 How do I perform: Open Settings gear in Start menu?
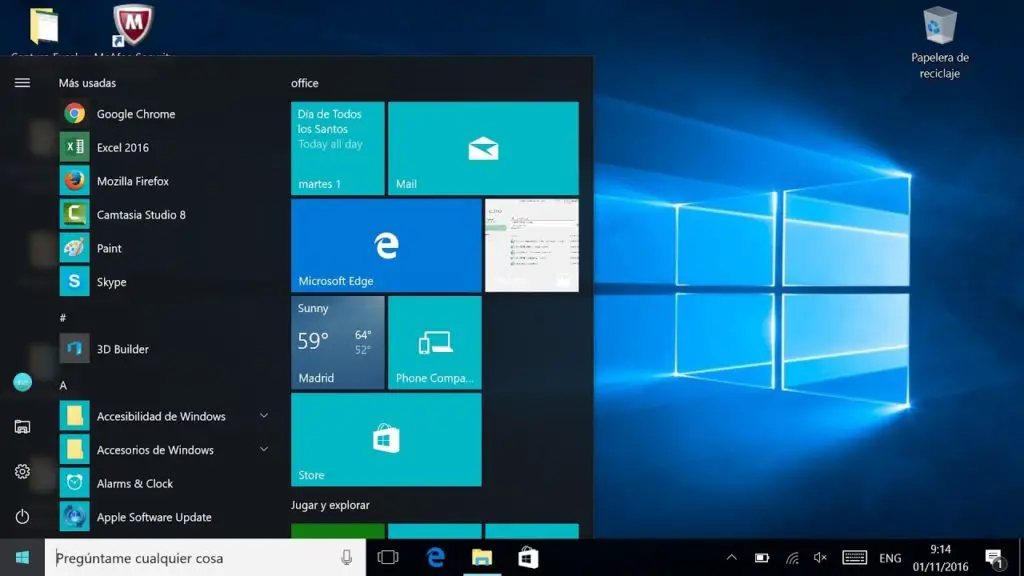(x=22, y=471)
